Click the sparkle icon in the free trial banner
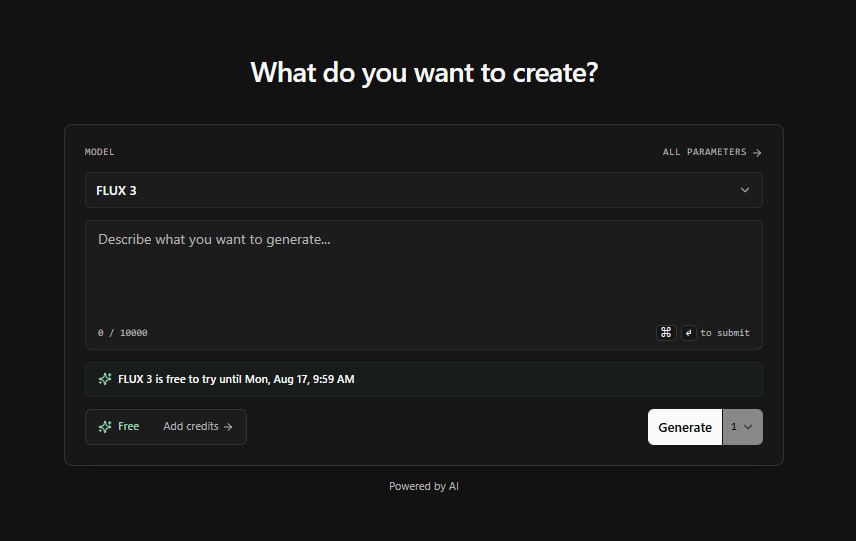Viewport: 856px width, 541px height. pos(105,379)
